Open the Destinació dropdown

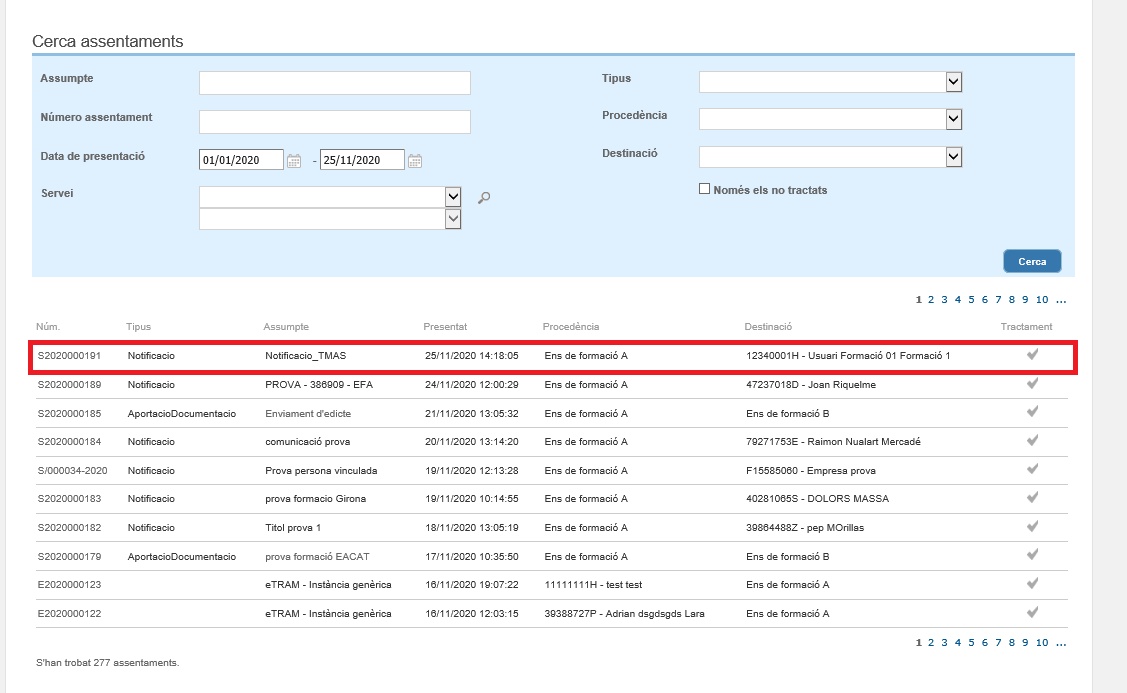point(953,157)
